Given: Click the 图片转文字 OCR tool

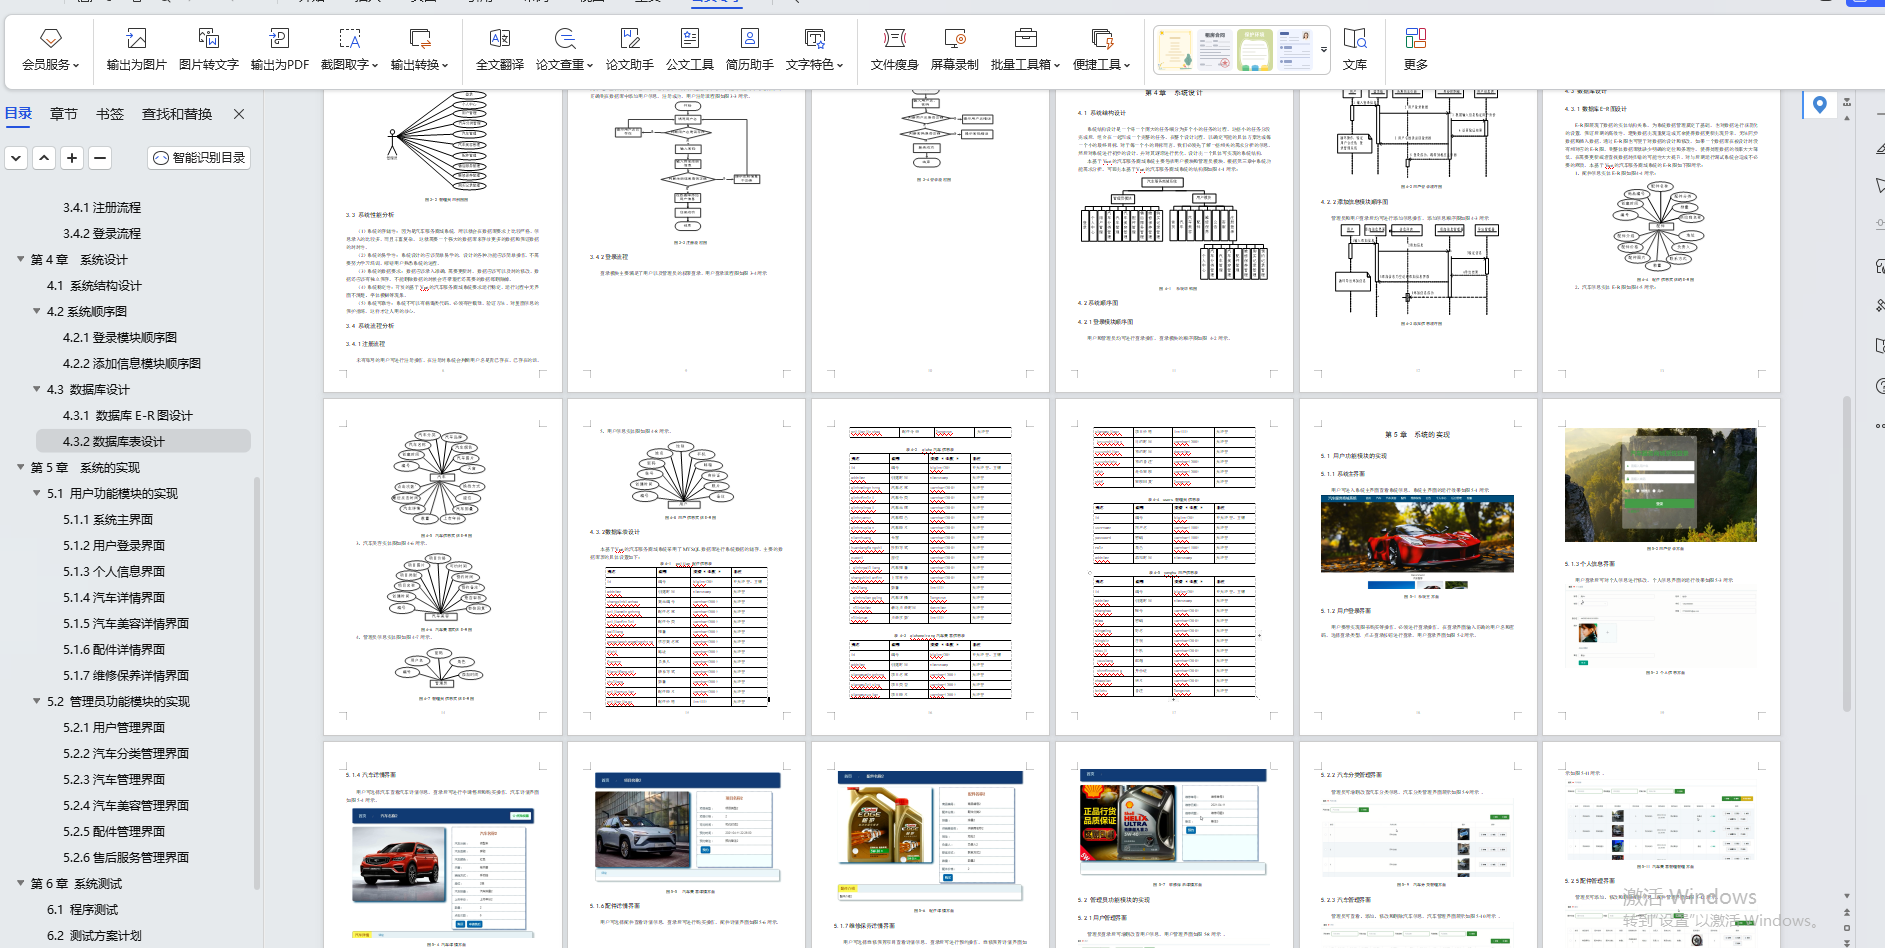Looking at the screenshot, I should 208,49.
